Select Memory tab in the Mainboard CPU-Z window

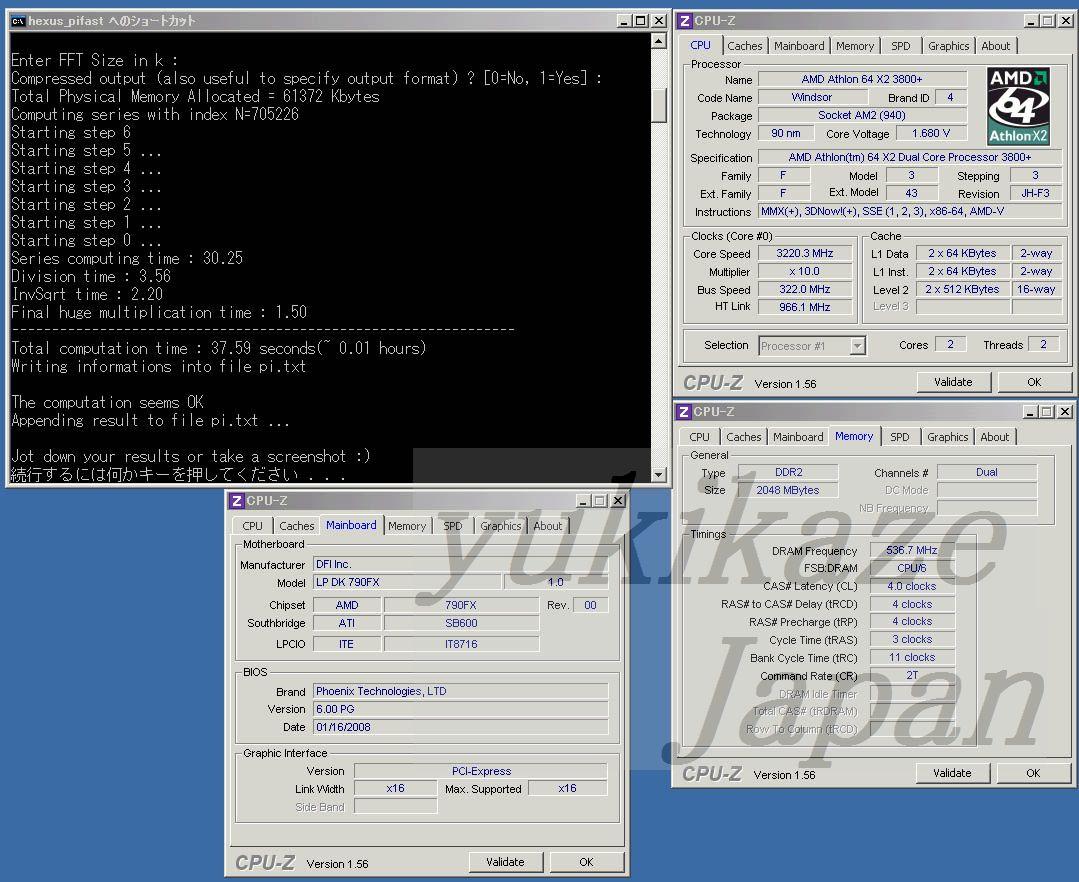(407, 526)
